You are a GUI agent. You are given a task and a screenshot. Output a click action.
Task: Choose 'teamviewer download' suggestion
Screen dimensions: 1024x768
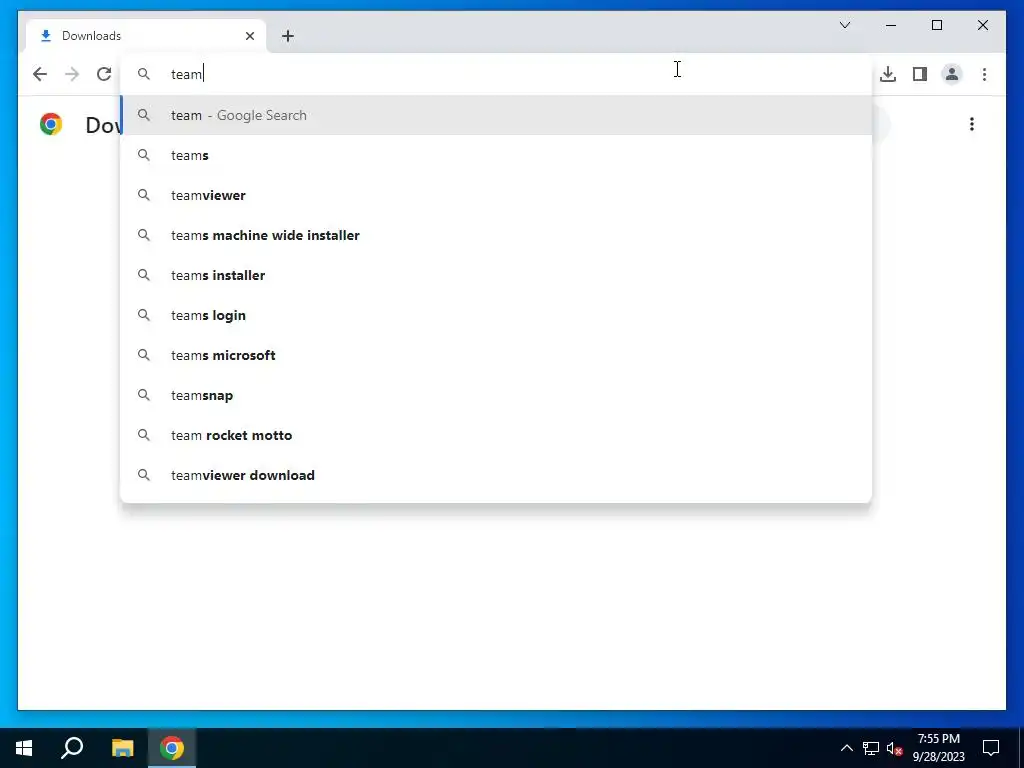[496, 475]
